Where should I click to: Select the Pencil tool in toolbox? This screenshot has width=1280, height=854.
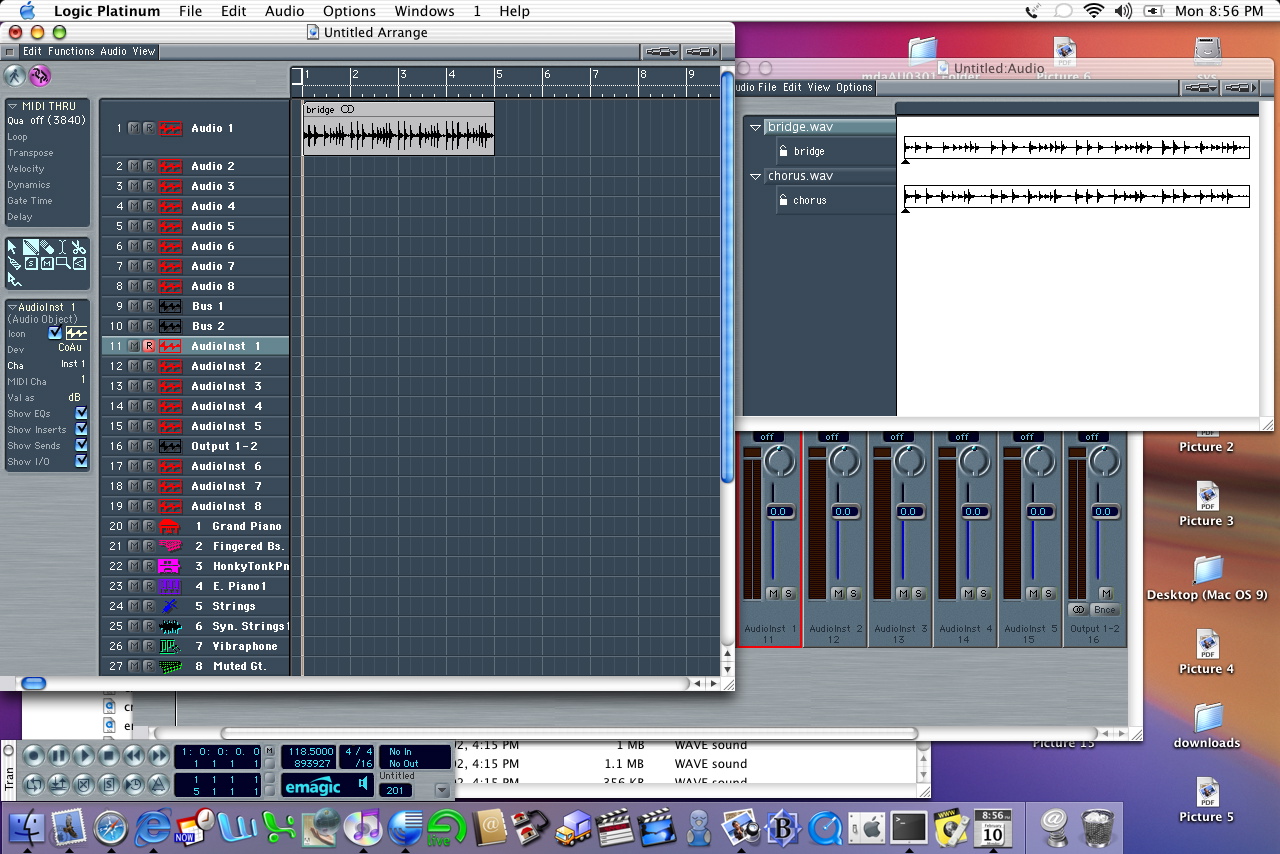(30, 247)
